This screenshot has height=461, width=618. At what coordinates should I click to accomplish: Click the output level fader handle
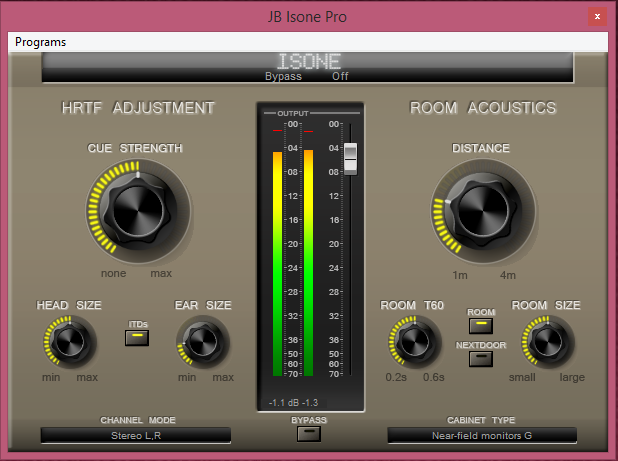click(x=350, y=159)
